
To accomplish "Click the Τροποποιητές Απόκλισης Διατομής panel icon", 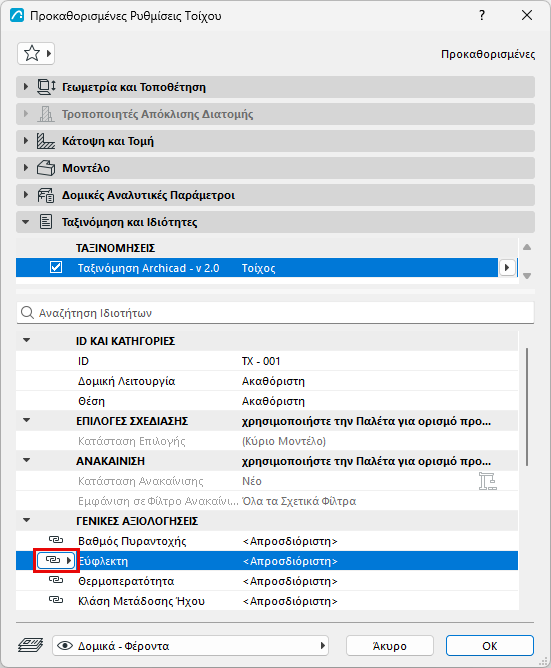I will click(x=46, y=114).
